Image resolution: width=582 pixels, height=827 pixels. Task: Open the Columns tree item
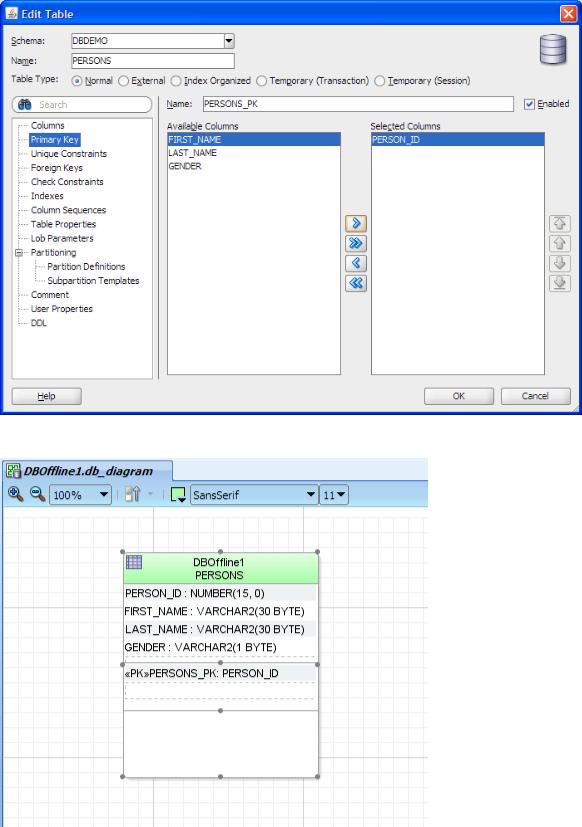(x=47, y=126)
